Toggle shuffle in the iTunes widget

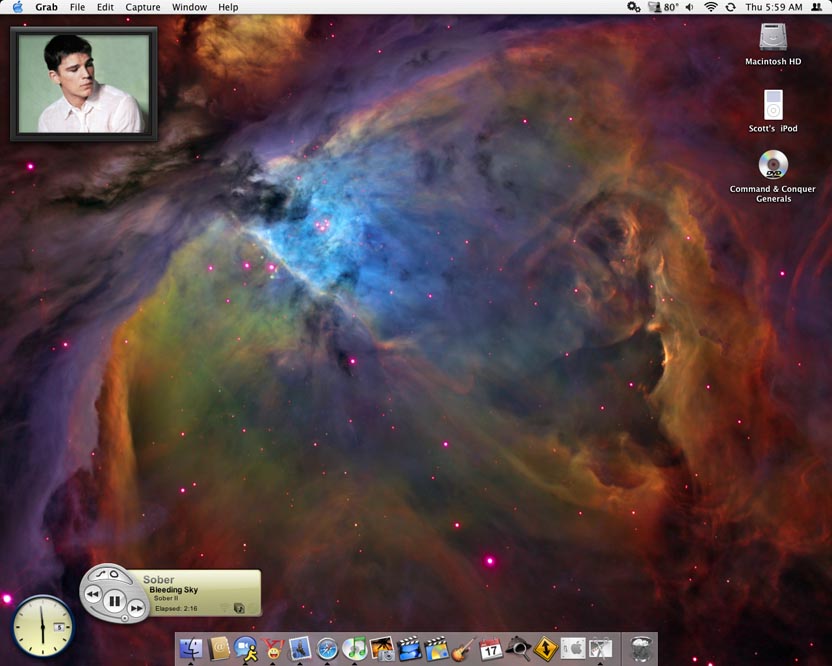(101, 575)
